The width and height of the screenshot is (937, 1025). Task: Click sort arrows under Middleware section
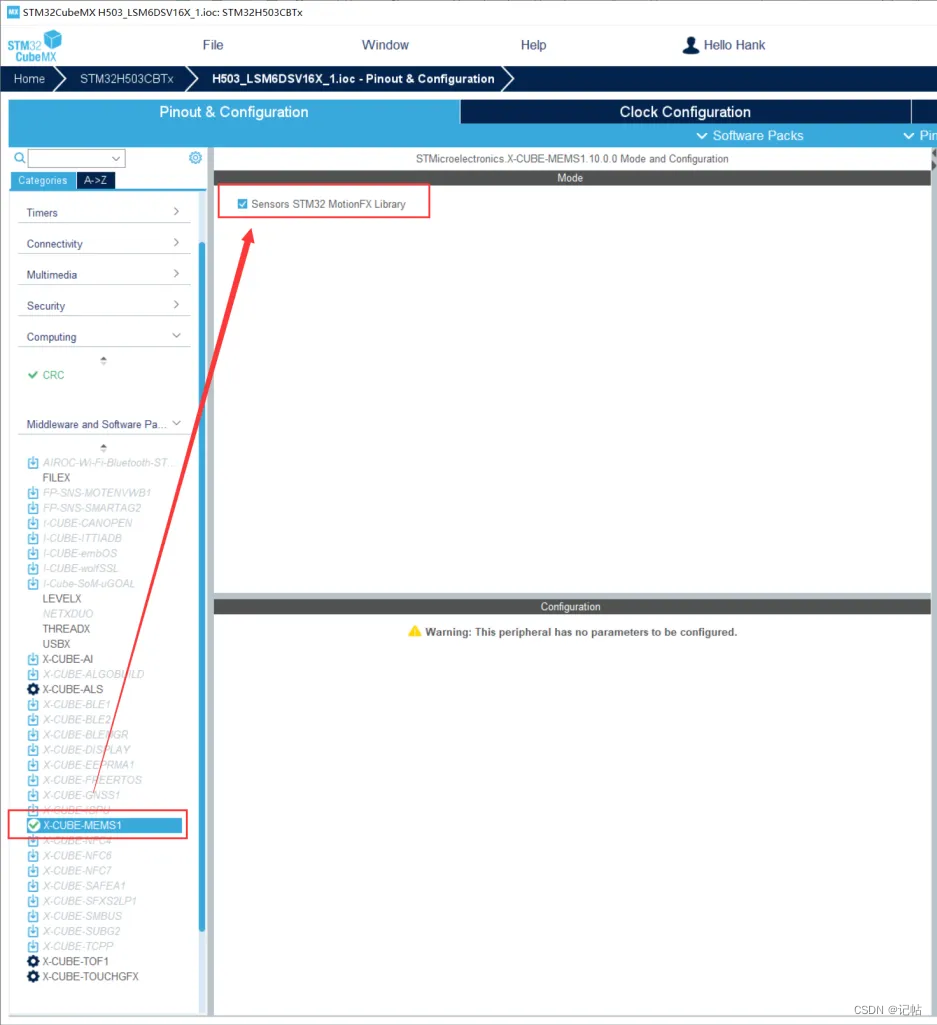pos(103,448)
